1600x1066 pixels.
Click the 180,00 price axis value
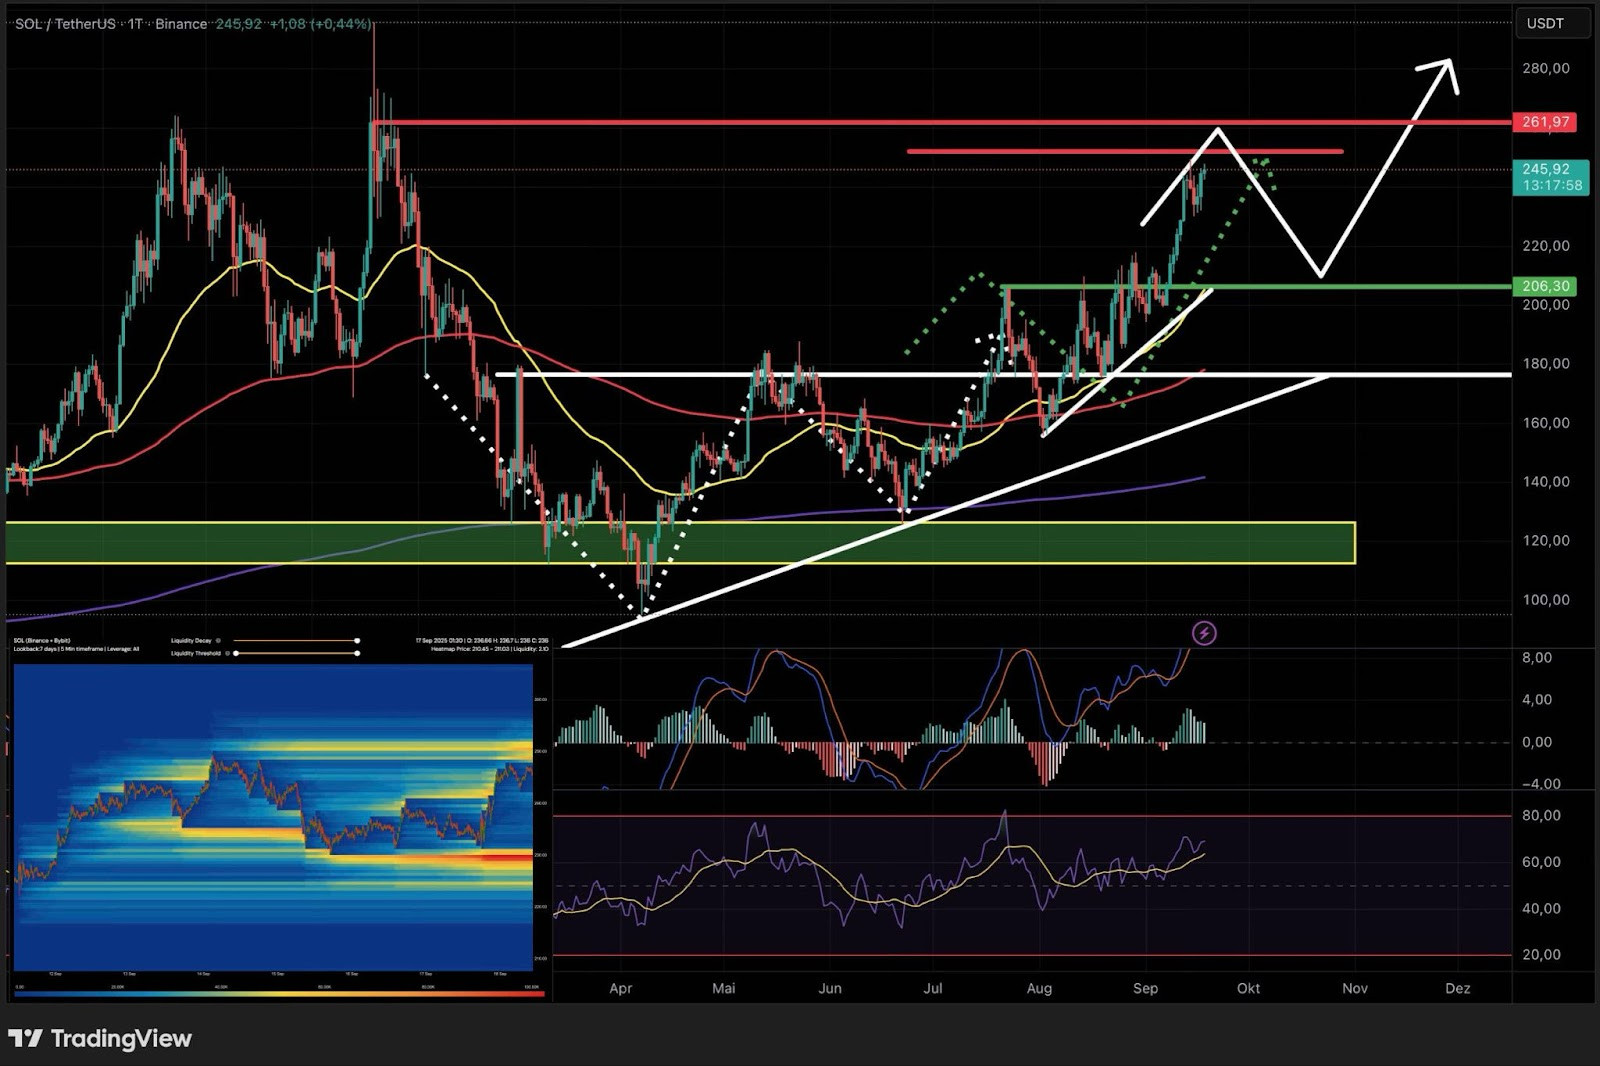(1545, 363)
